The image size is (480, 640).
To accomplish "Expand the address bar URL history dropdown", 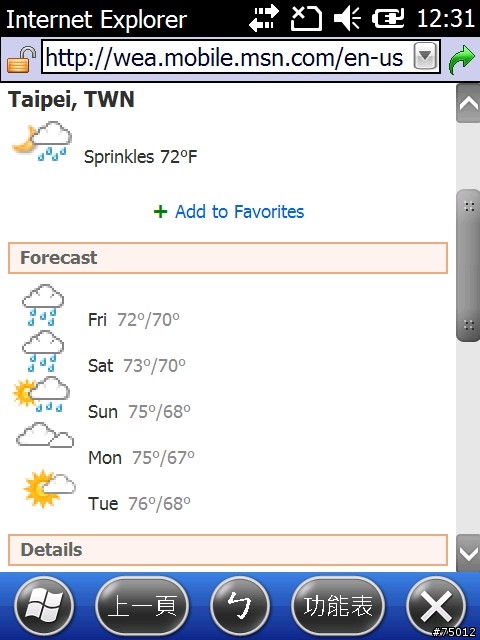I will click(426, 57).
